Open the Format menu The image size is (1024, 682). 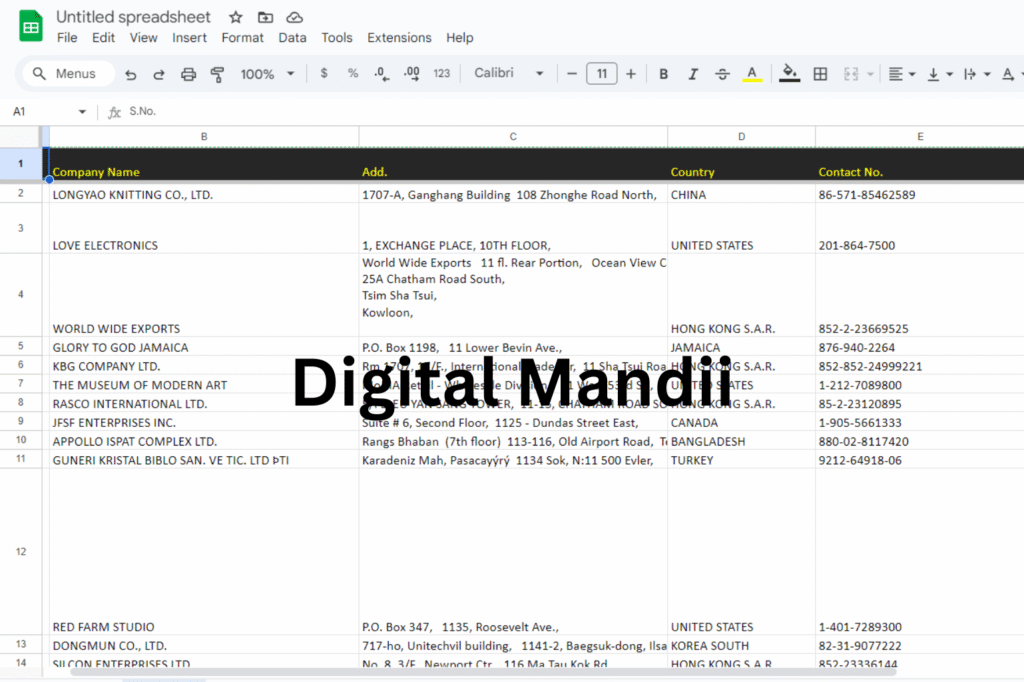tap(243, 38)
